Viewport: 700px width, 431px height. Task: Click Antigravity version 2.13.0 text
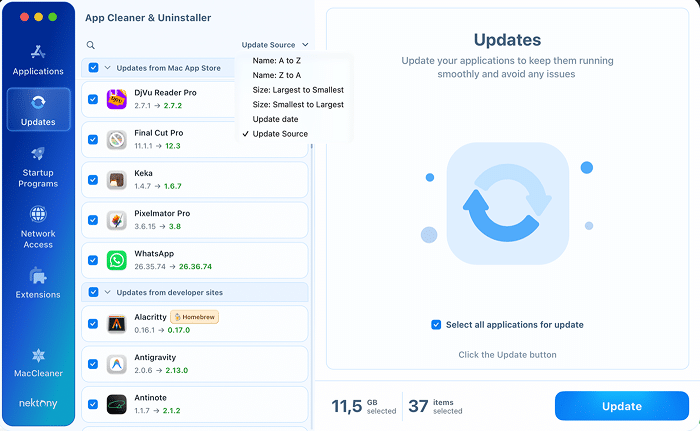[177, 370]
